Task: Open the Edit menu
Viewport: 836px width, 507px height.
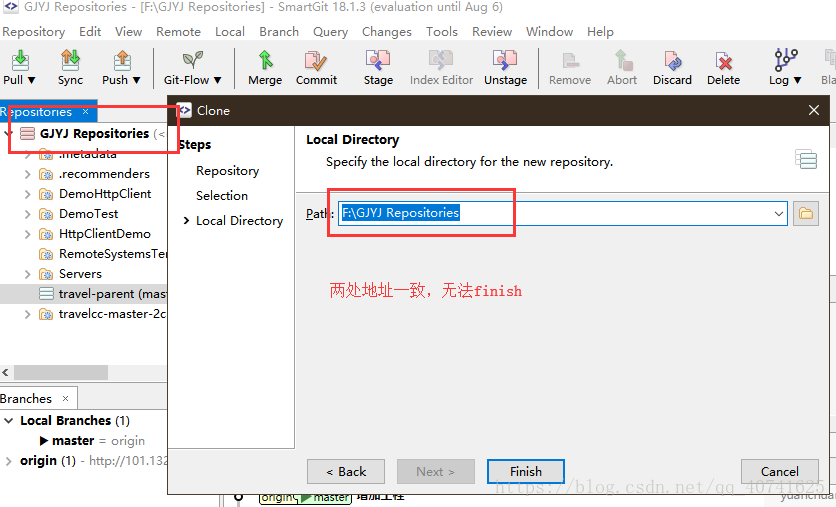Action: (90, 32)
